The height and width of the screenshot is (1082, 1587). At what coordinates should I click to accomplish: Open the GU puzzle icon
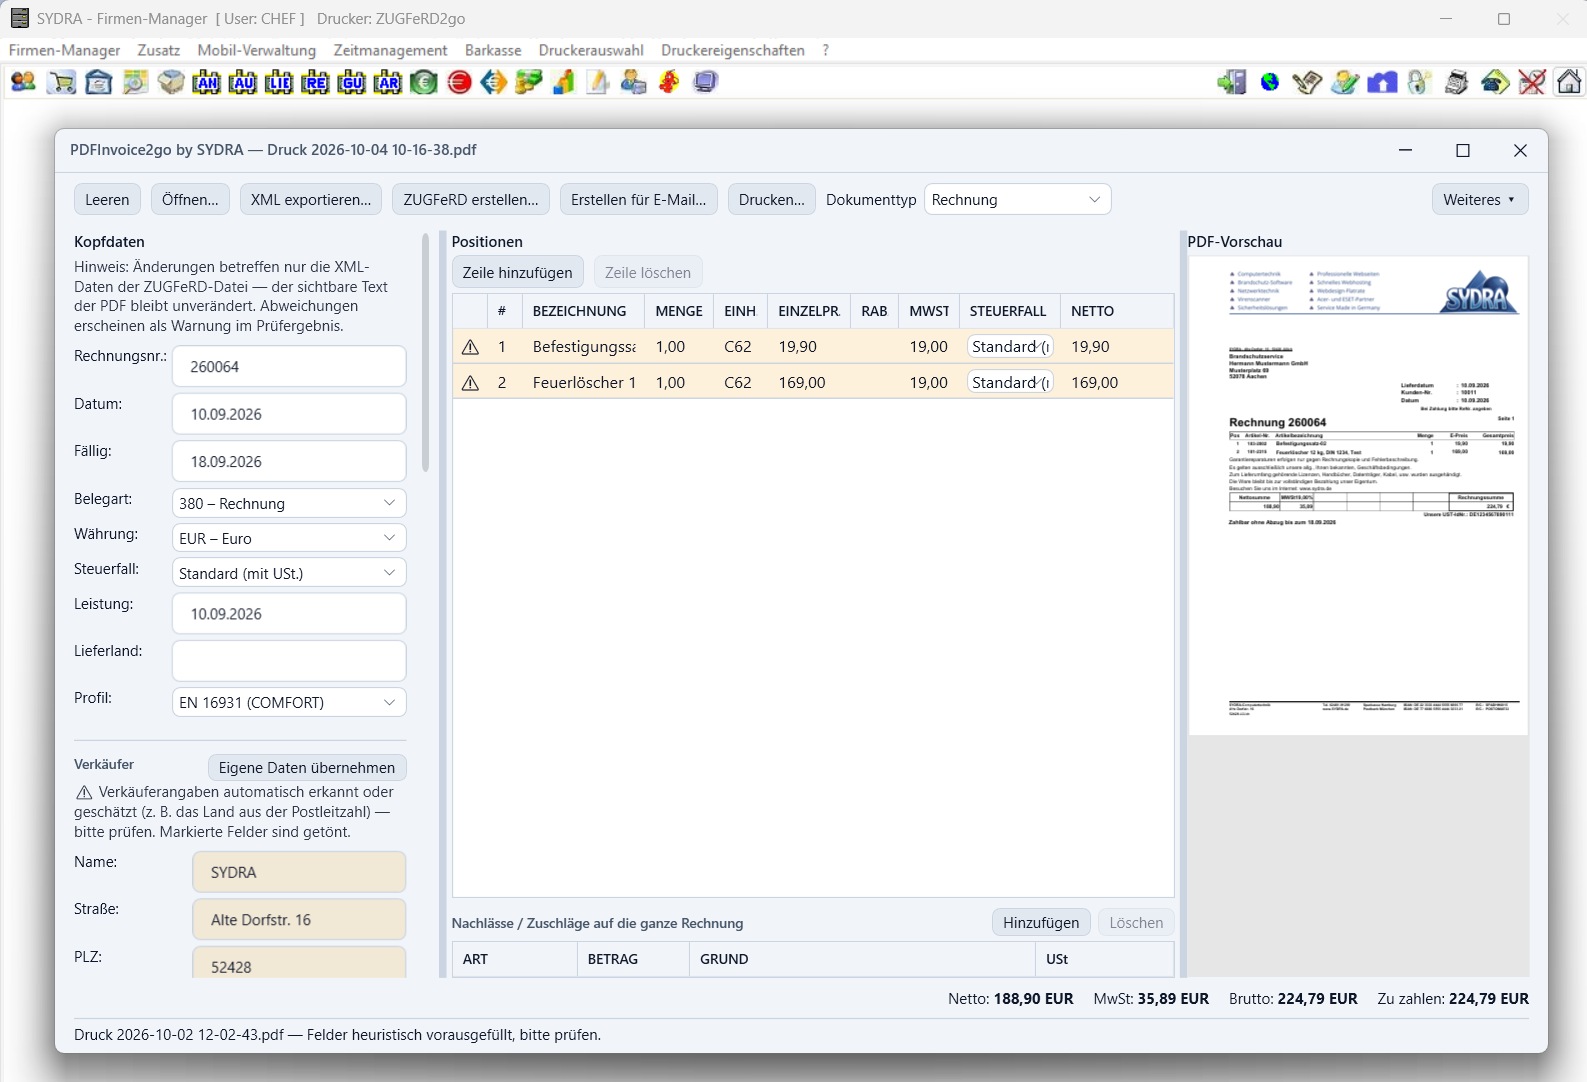[351, 82]
